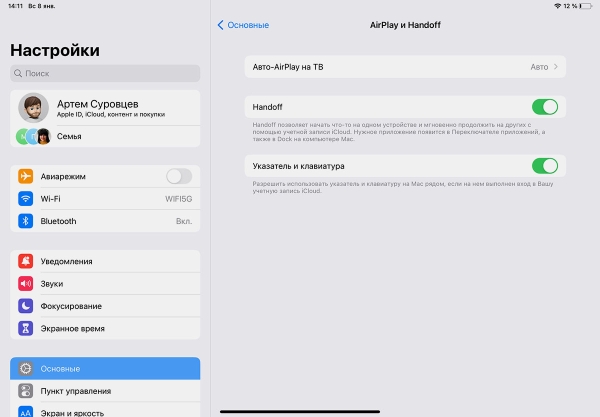Open Bluetooth settings row
600x417 pixels.
click(105, 221)
